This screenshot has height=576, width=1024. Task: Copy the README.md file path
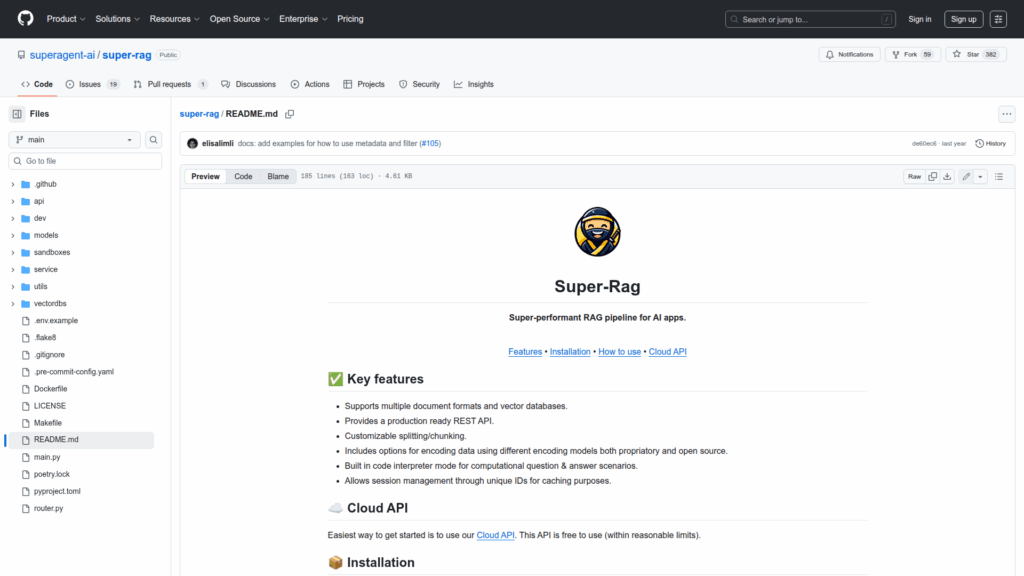[290, 114]
